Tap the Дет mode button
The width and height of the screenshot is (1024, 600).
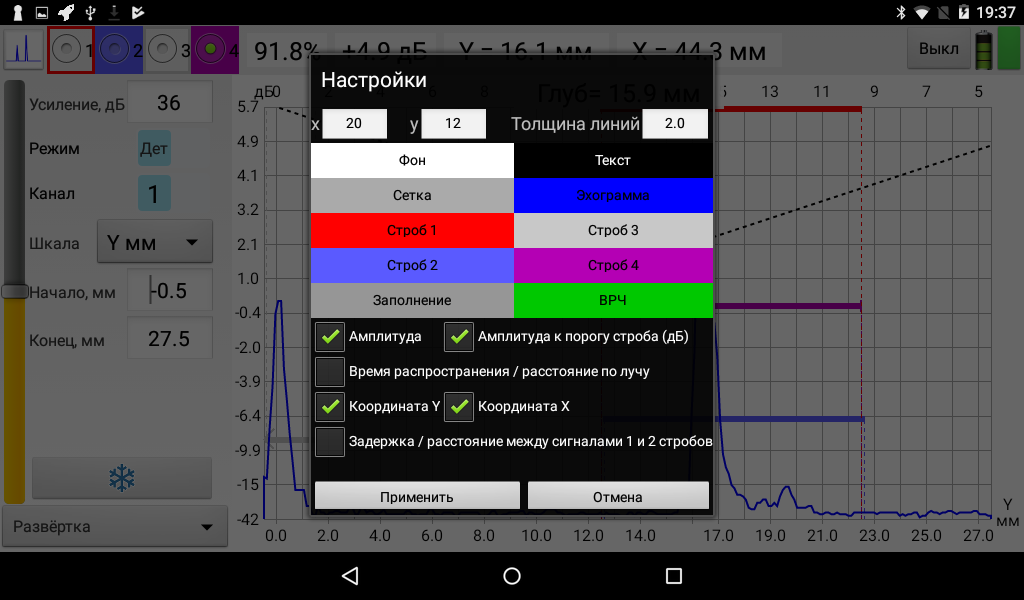[x=154, y=149]
